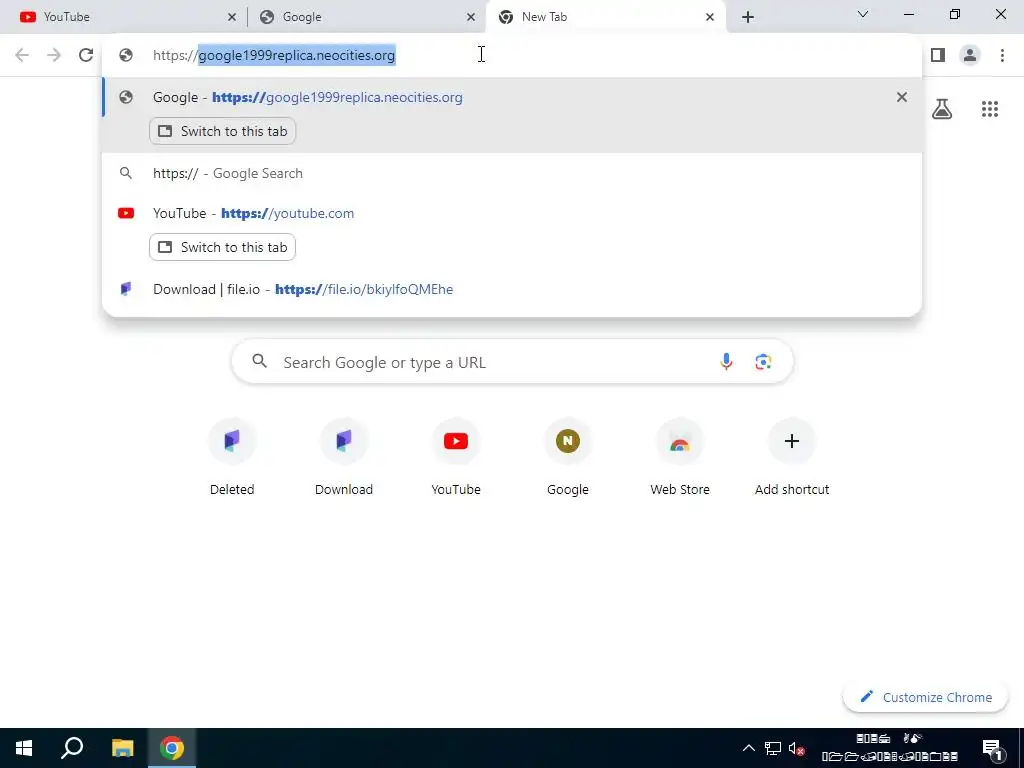Click Switch to this tab under Google suggestion
This screenshot has width=1024, height=768.
tap(223, 131)
